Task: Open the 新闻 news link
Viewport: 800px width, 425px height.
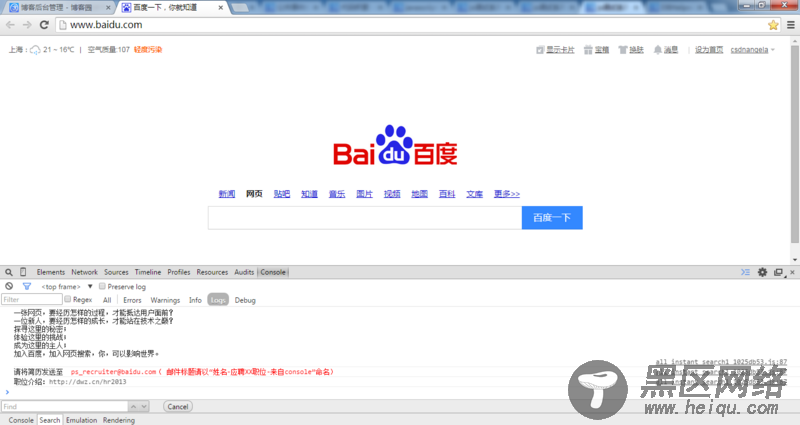Action: tap(227, 194)
